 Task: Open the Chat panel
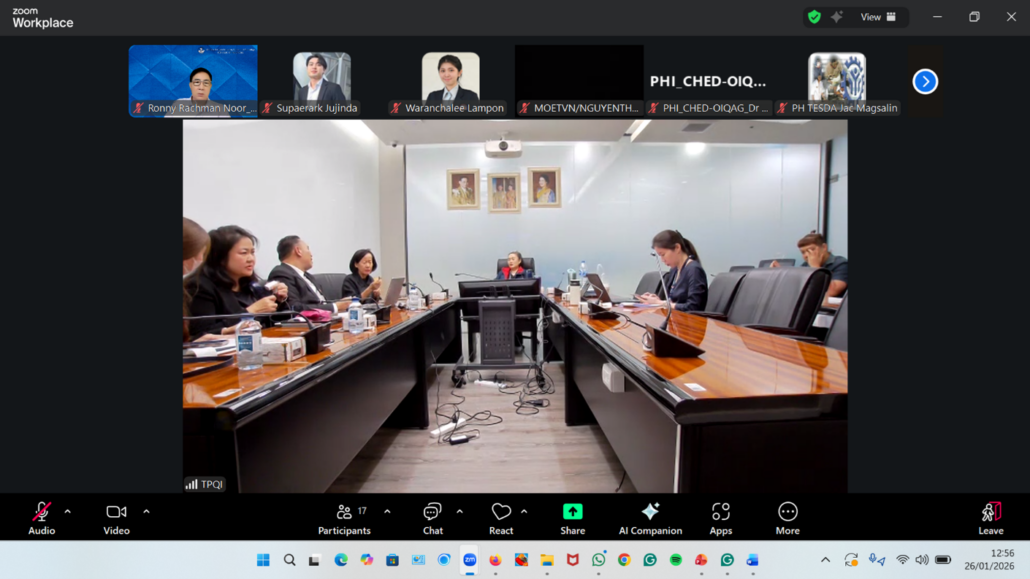tap(432, 517)
